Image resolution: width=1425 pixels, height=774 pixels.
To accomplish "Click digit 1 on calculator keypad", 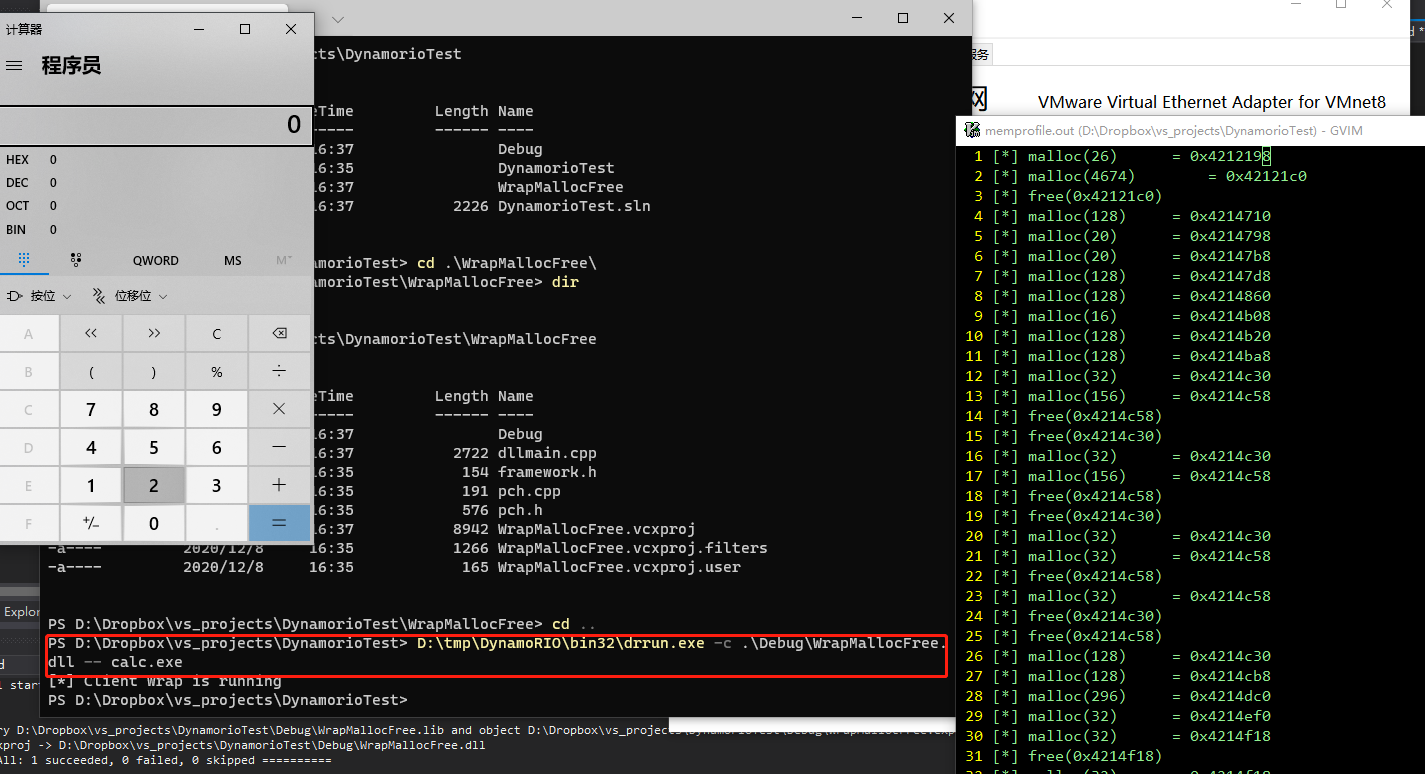I will 91,485.
